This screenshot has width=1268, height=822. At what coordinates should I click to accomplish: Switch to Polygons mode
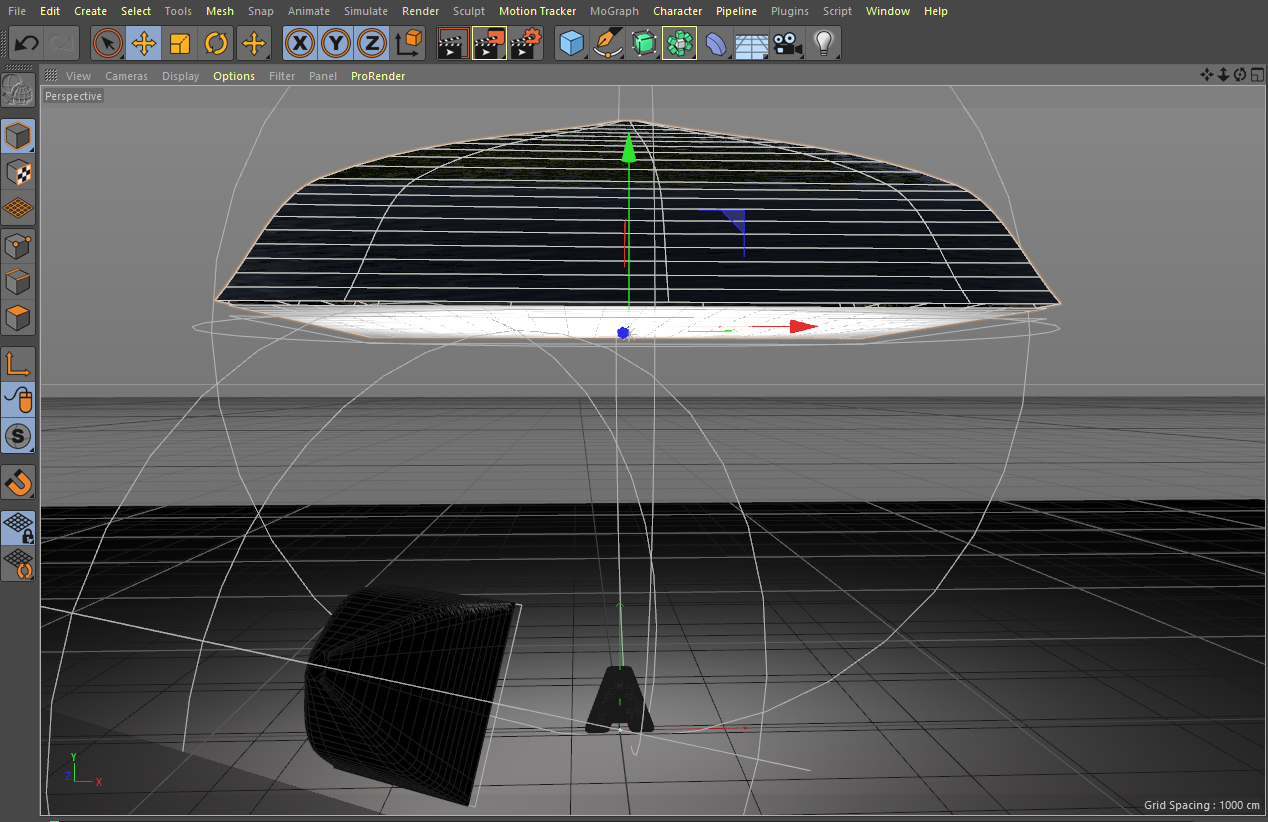click(x=18, y=319)
